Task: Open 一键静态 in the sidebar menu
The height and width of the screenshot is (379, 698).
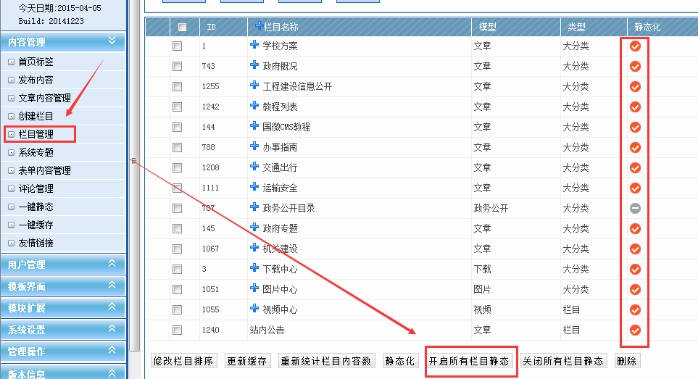Action: coord(36,207)
